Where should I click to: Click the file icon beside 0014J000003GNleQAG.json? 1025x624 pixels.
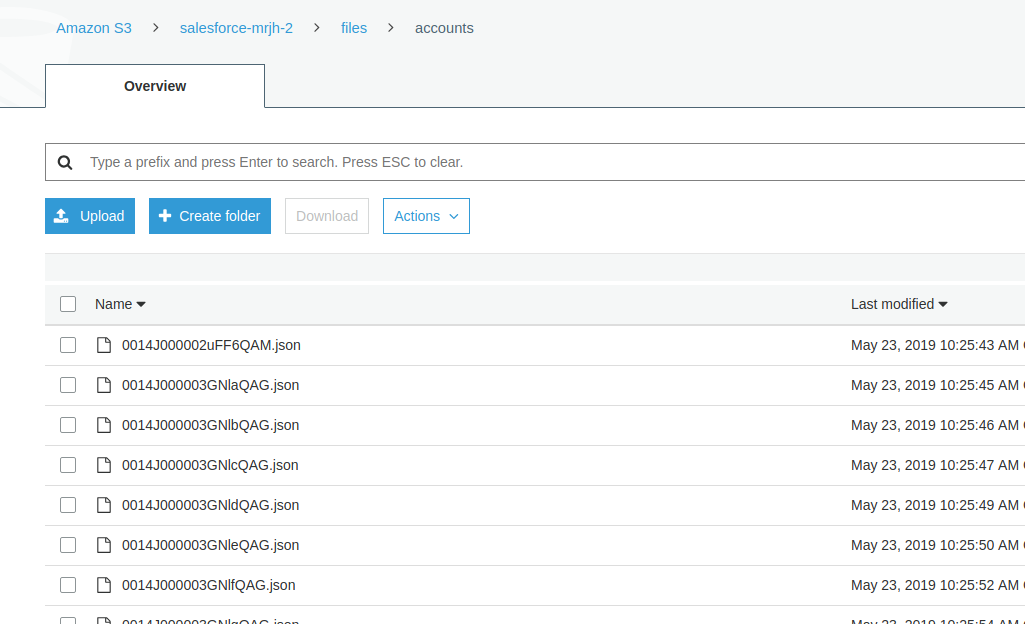[104, 544]
